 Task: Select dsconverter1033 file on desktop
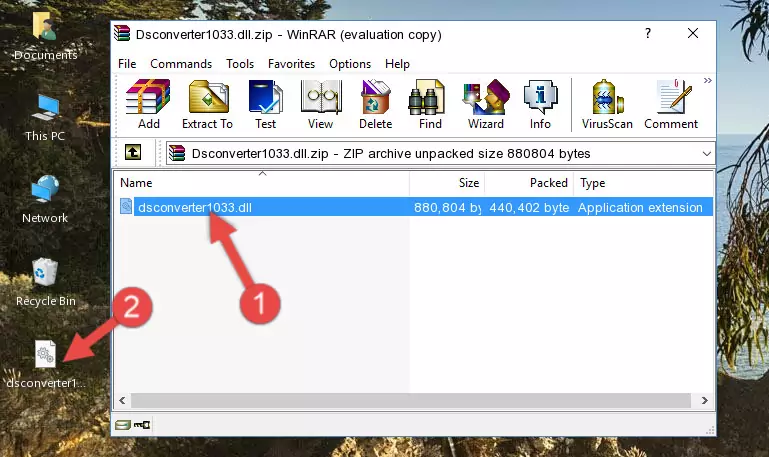coord(46,364)
